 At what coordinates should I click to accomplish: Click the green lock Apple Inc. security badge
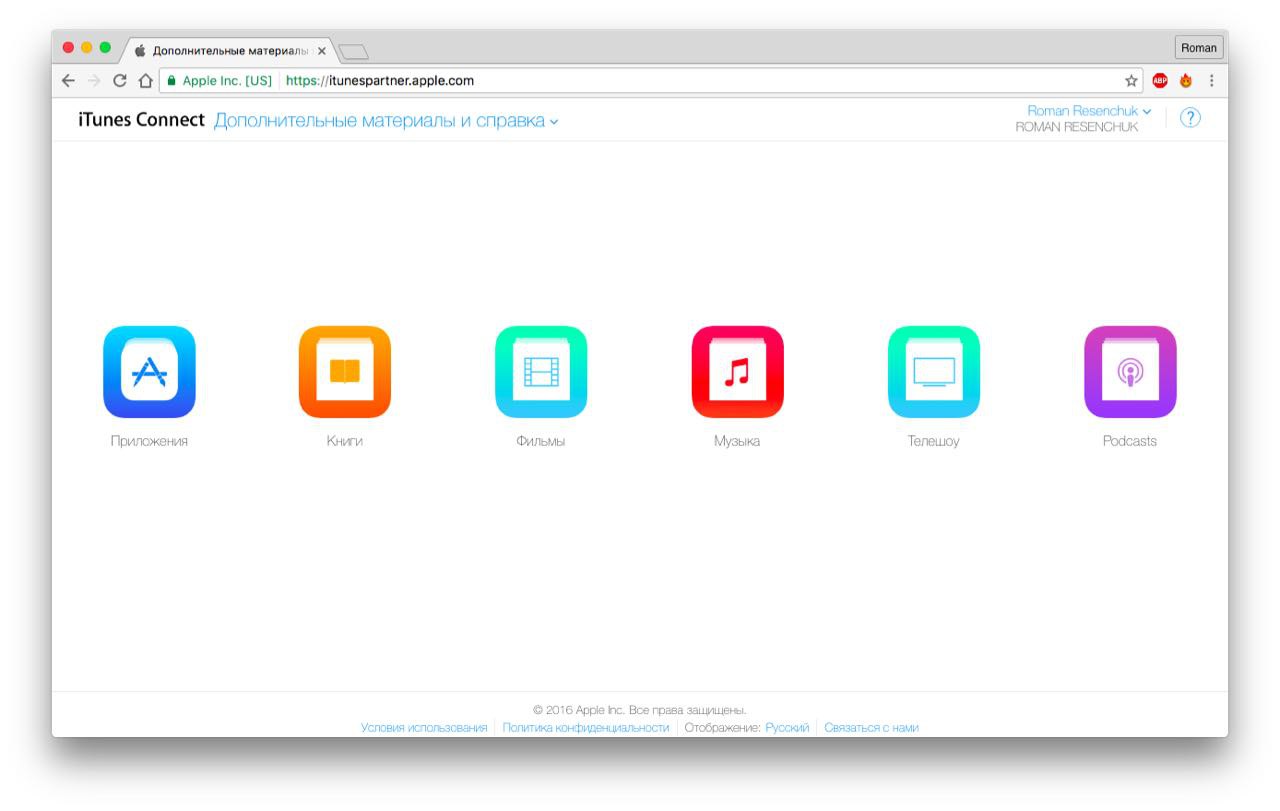pos(220,81)
